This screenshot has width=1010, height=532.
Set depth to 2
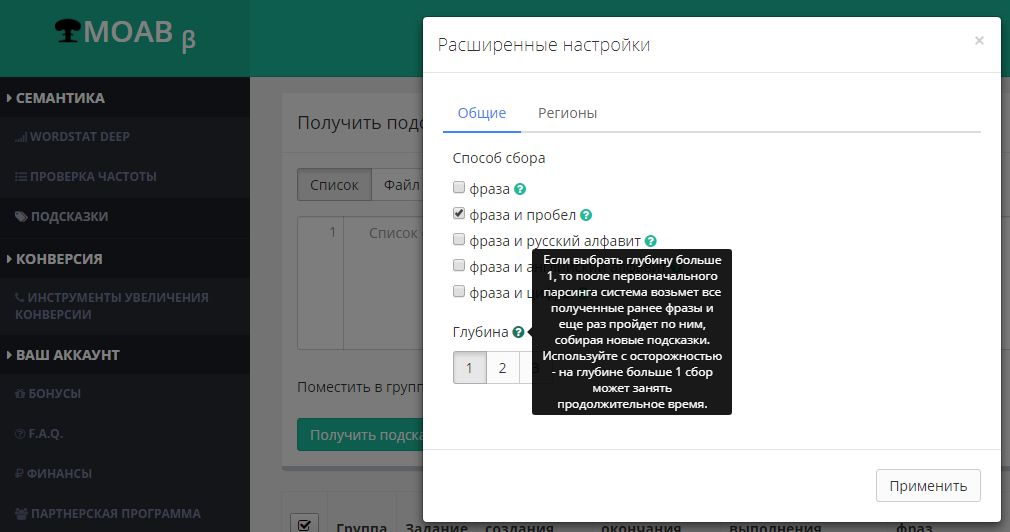[502, 368]
